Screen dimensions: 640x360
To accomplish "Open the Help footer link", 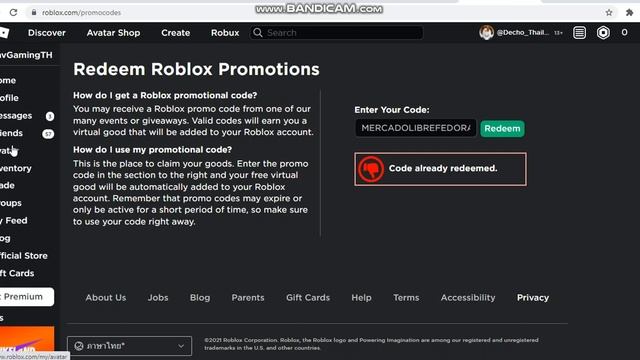I will point(362,298).
